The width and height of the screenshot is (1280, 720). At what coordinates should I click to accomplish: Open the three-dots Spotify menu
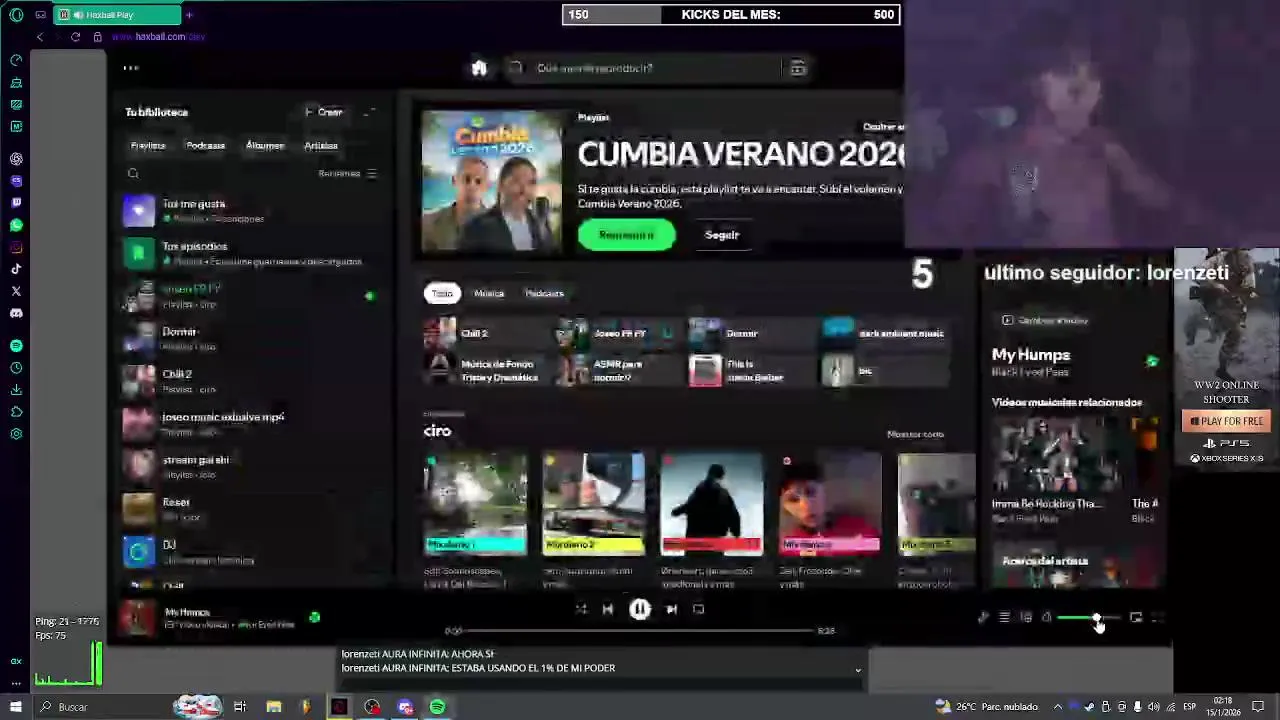pos(131,68)
